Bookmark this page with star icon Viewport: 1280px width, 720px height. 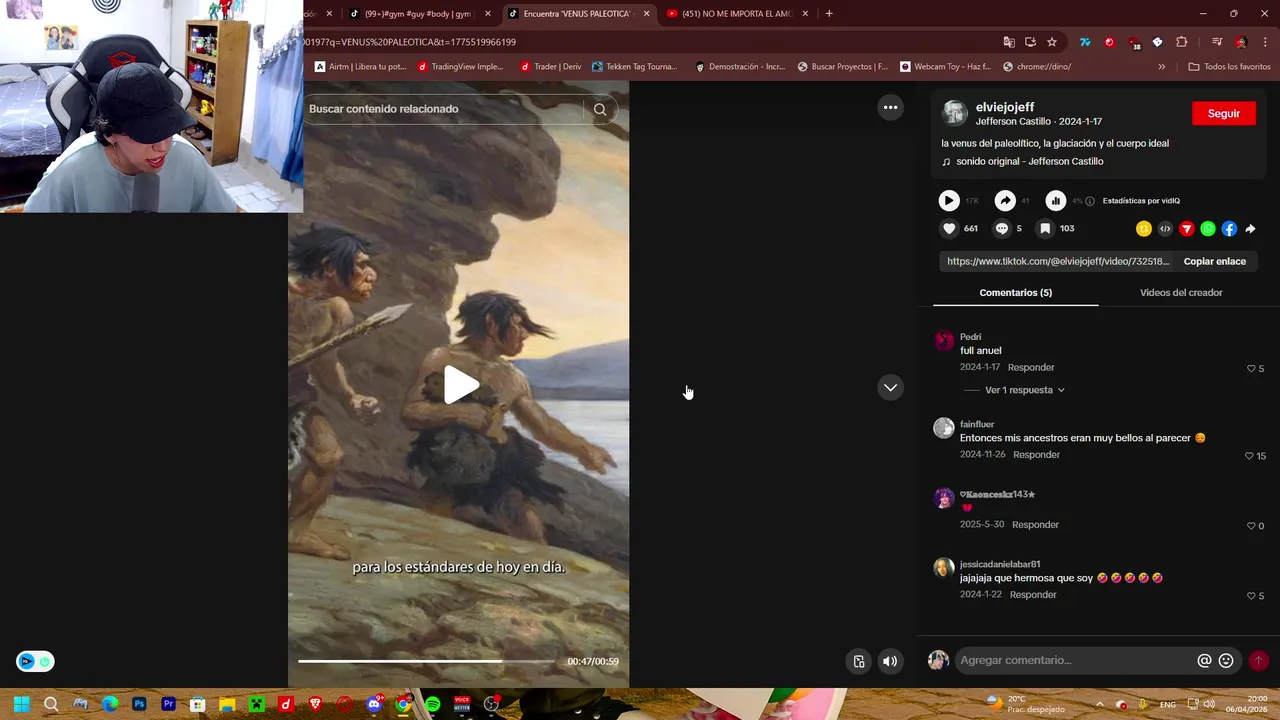pyautogui.click(x=1052, y=42)
